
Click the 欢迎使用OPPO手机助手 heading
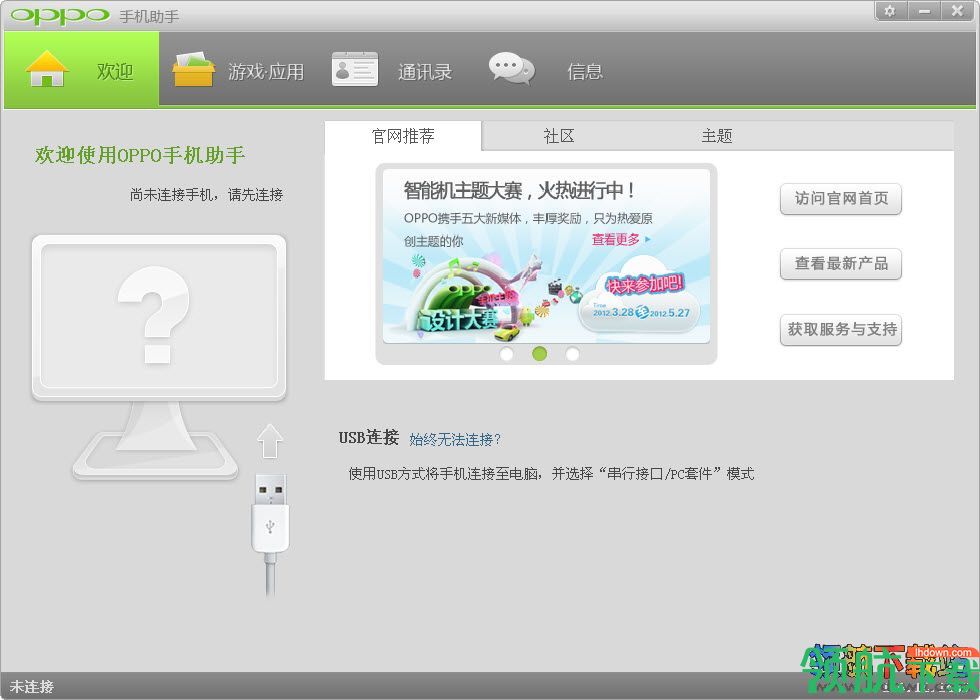coord(140,155)
